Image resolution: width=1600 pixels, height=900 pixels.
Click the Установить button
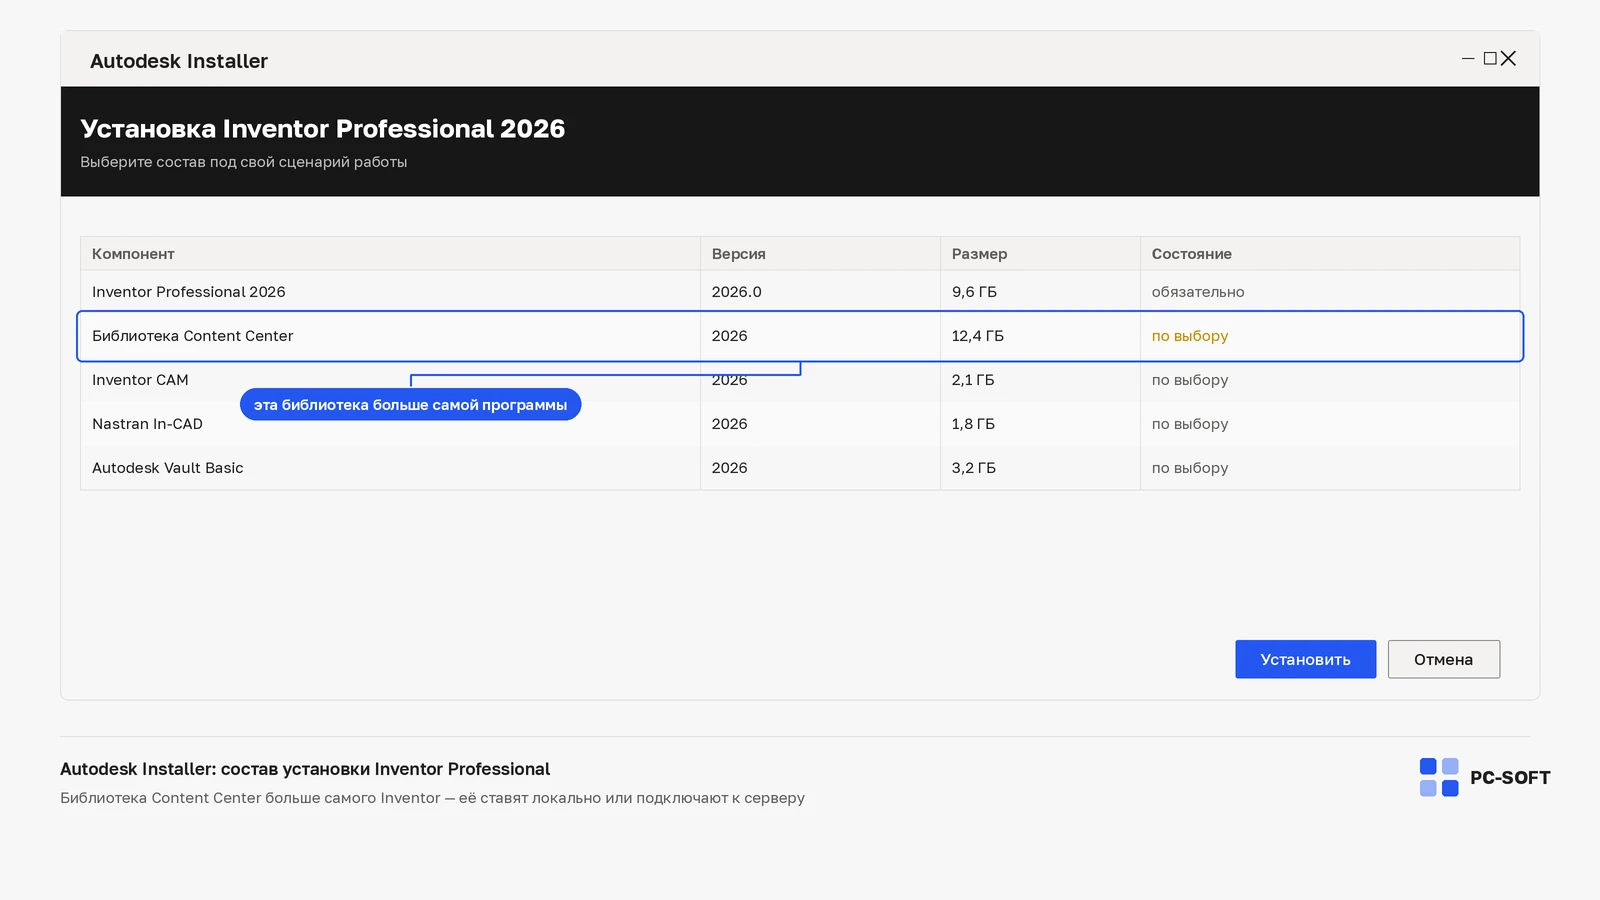tap(1305, 659)
